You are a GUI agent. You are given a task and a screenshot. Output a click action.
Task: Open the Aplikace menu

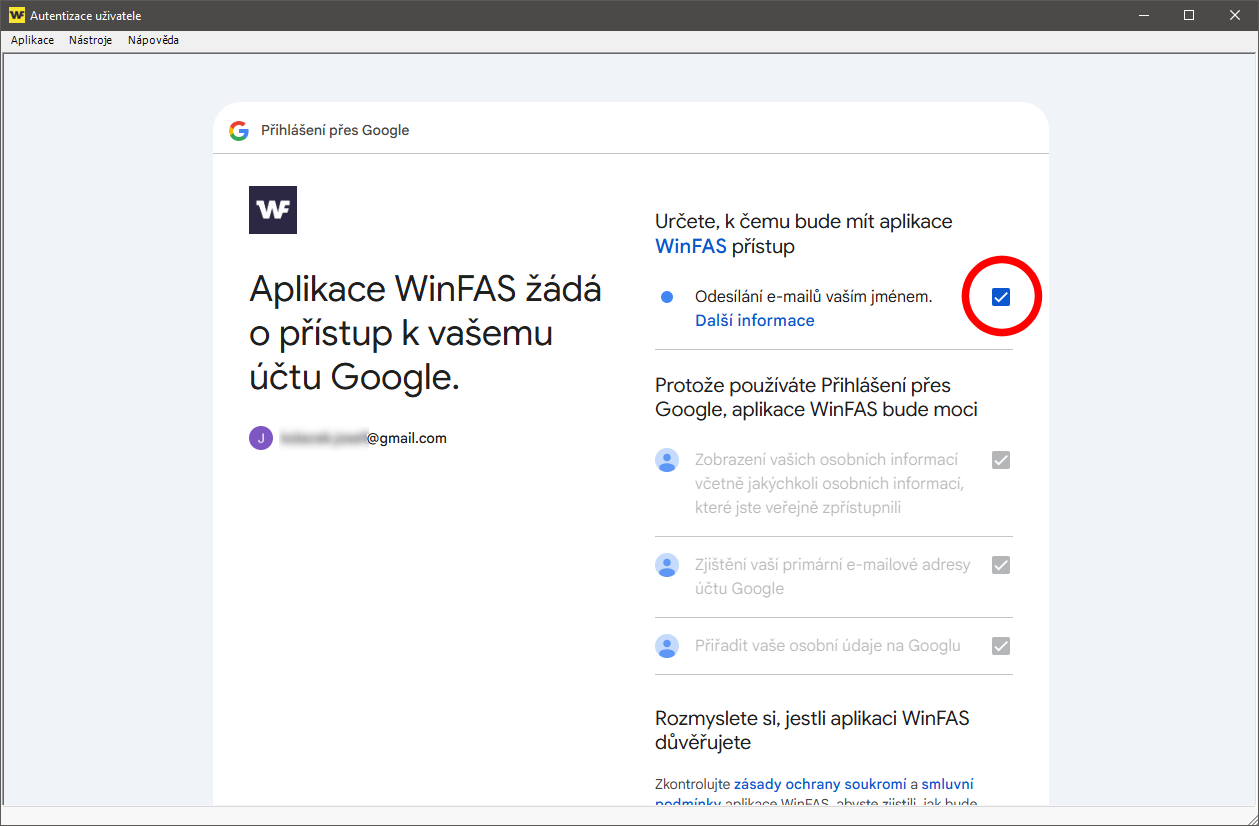[33, 40]
